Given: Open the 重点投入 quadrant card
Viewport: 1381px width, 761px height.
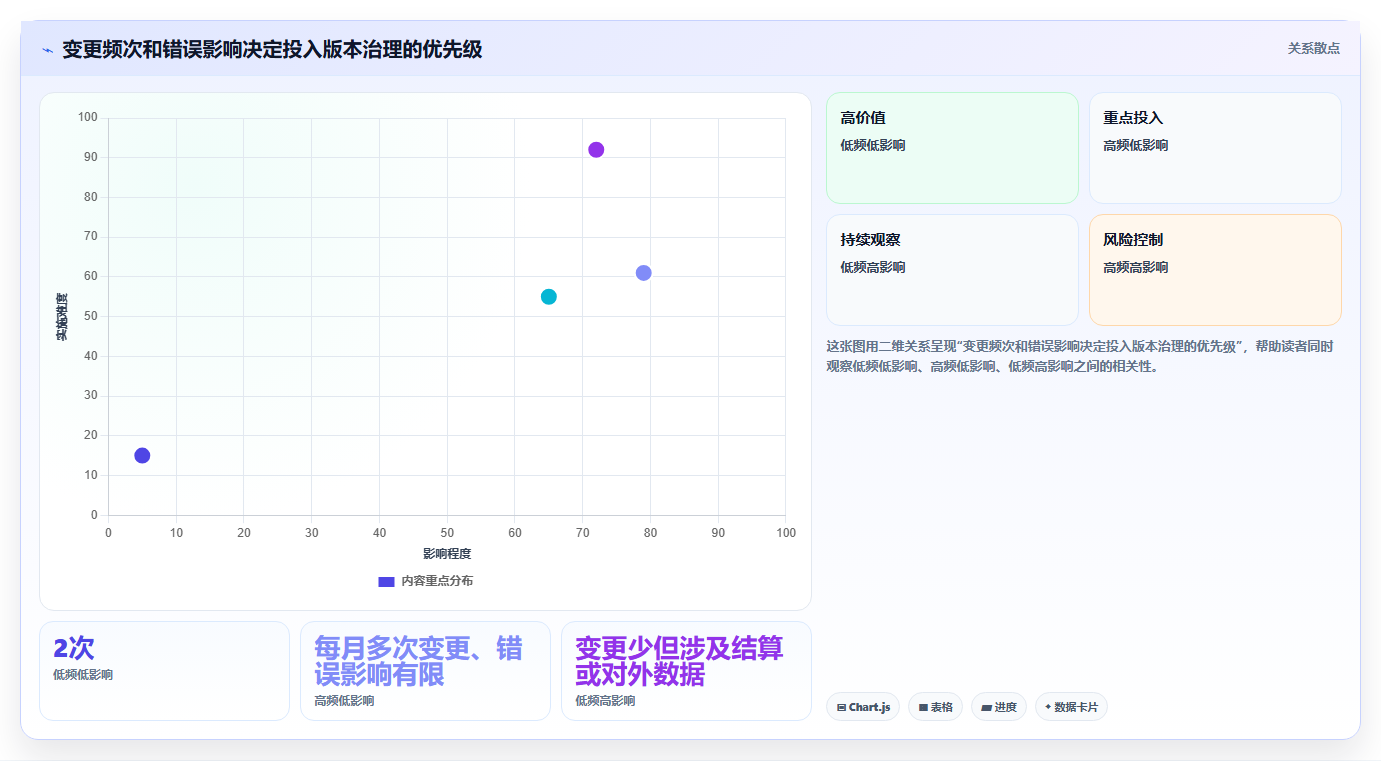Looking at the screenshot, I should [1215, 148].
